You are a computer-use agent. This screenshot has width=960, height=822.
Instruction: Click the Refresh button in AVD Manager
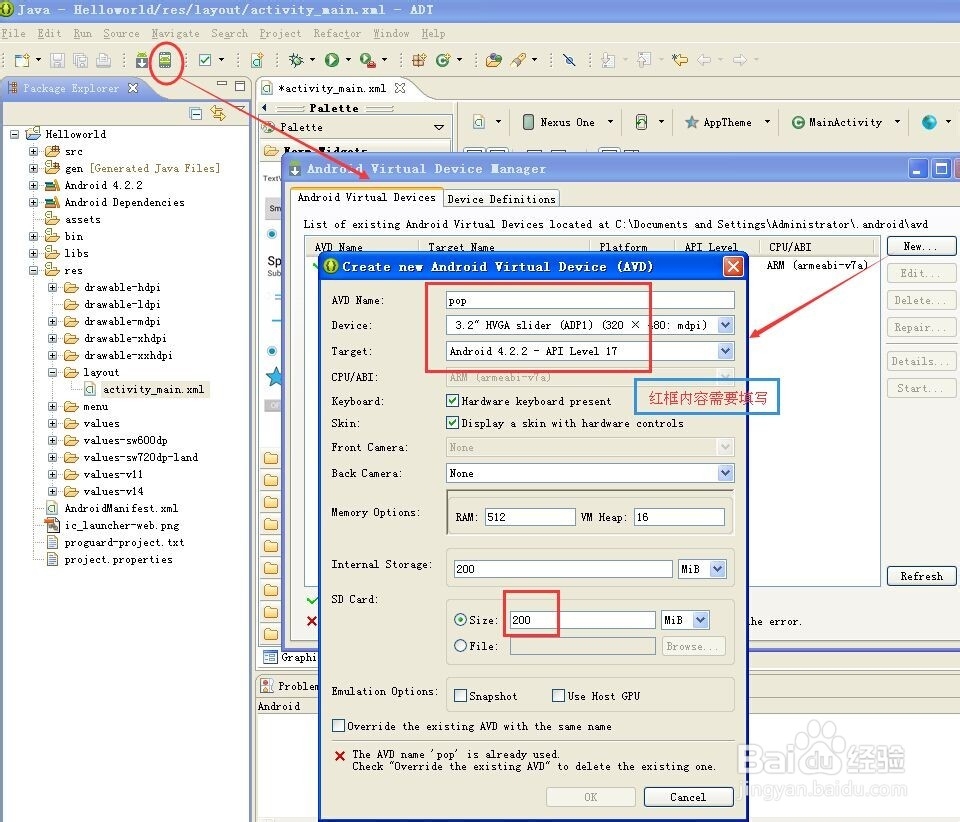921,576
